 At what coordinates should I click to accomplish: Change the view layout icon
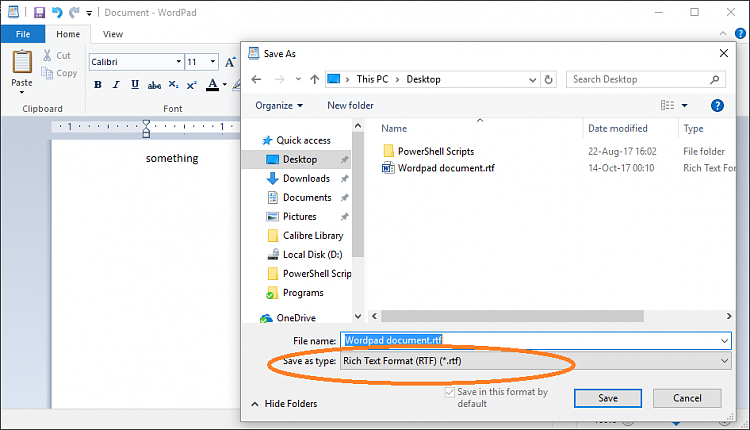pyautogui.click(x=667, y=105)
